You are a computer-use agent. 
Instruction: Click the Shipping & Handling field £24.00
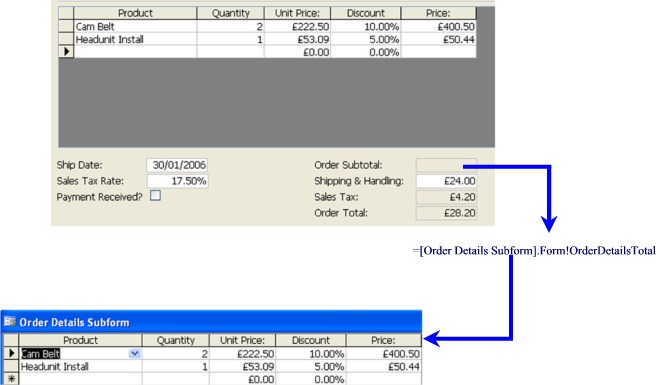click(446, 181)
